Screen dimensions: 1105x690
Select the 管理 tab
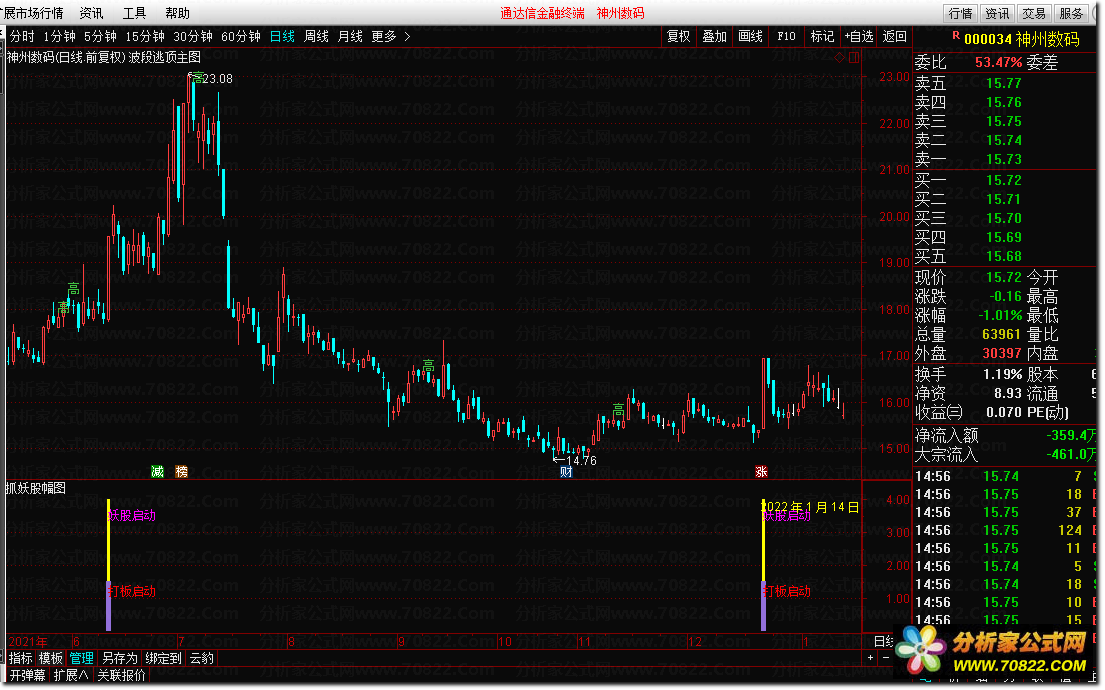tap(81, 658)
